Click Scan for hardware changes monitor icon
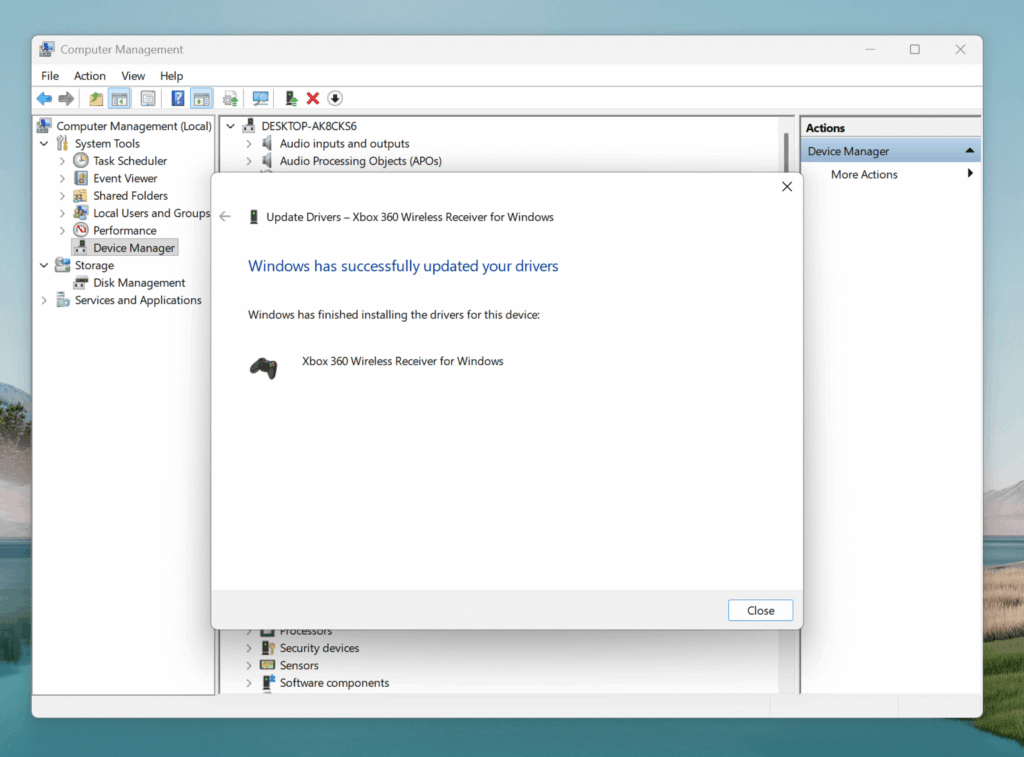1024x757 pixels. coord(260,98)
